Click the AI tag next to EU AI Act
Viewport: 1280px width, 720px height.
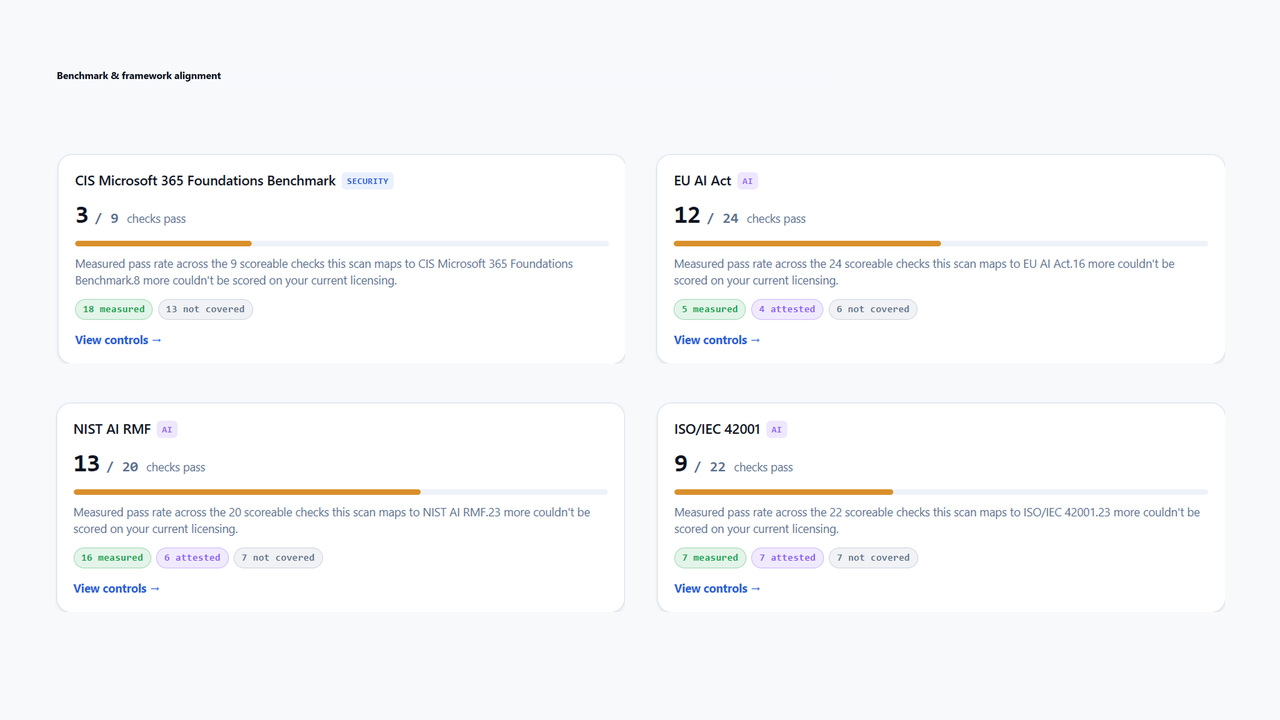click(x=747, y=181)
